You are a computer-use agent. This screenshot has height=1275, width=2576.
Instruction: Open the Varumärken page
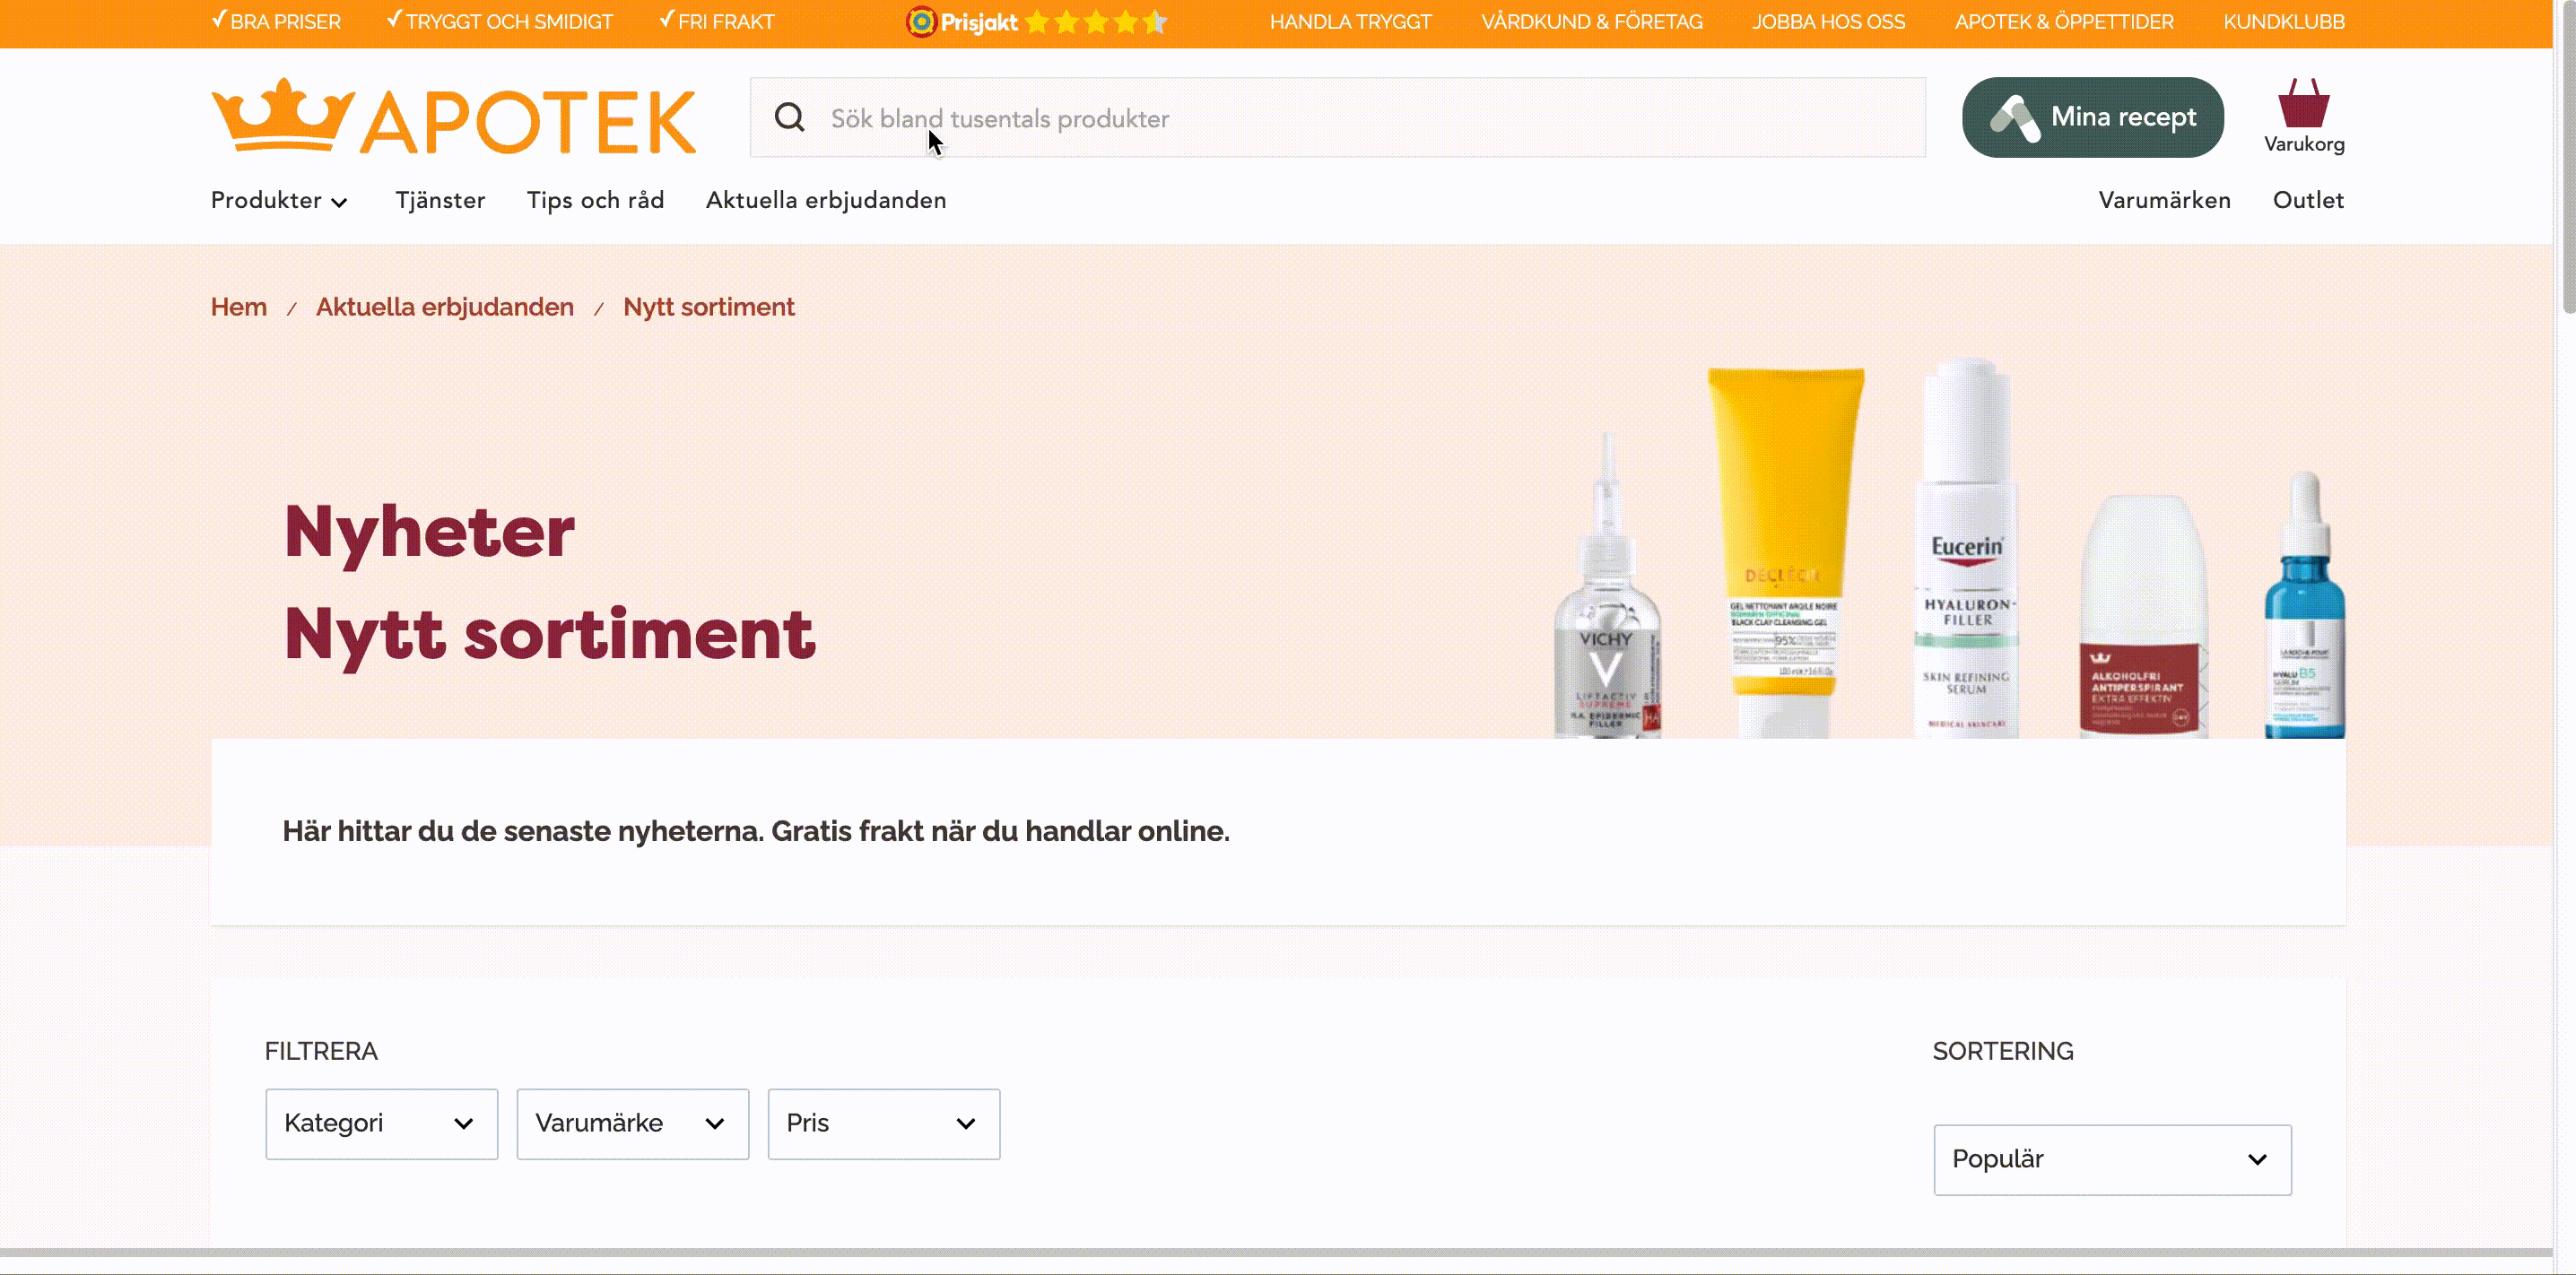[2164, 200]
